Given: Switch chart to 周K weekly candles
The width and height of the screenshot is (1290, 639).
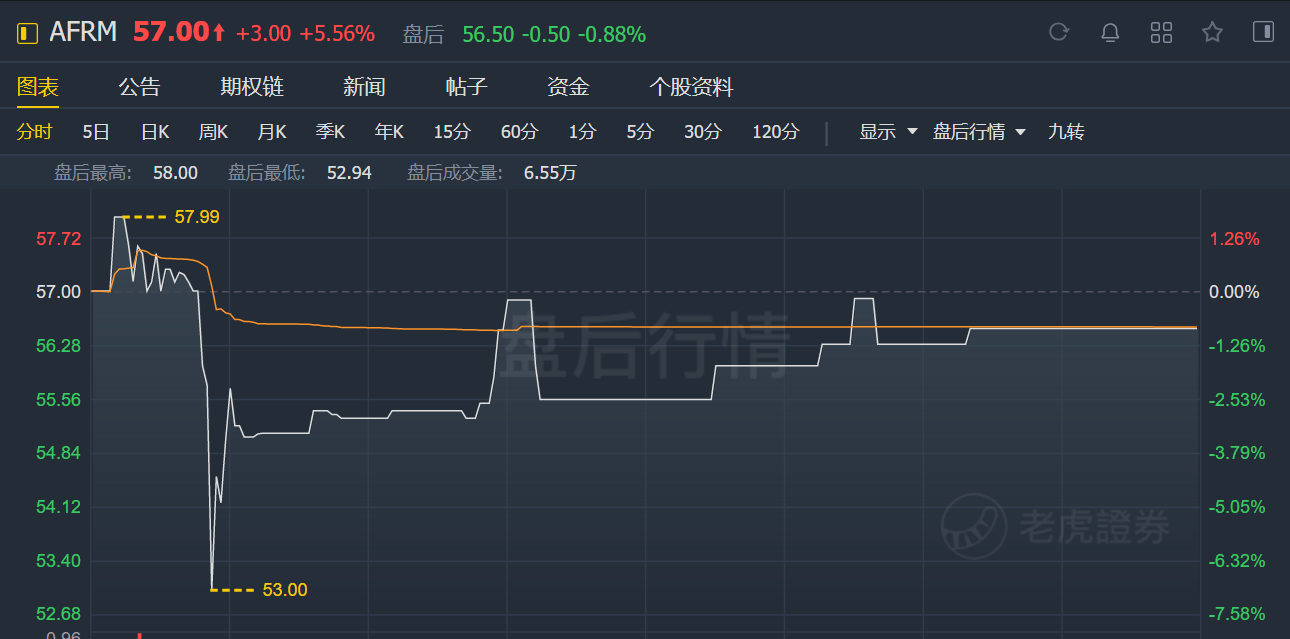Looking at the screenshot, I should pyautogui.click(x=213, y=132).
